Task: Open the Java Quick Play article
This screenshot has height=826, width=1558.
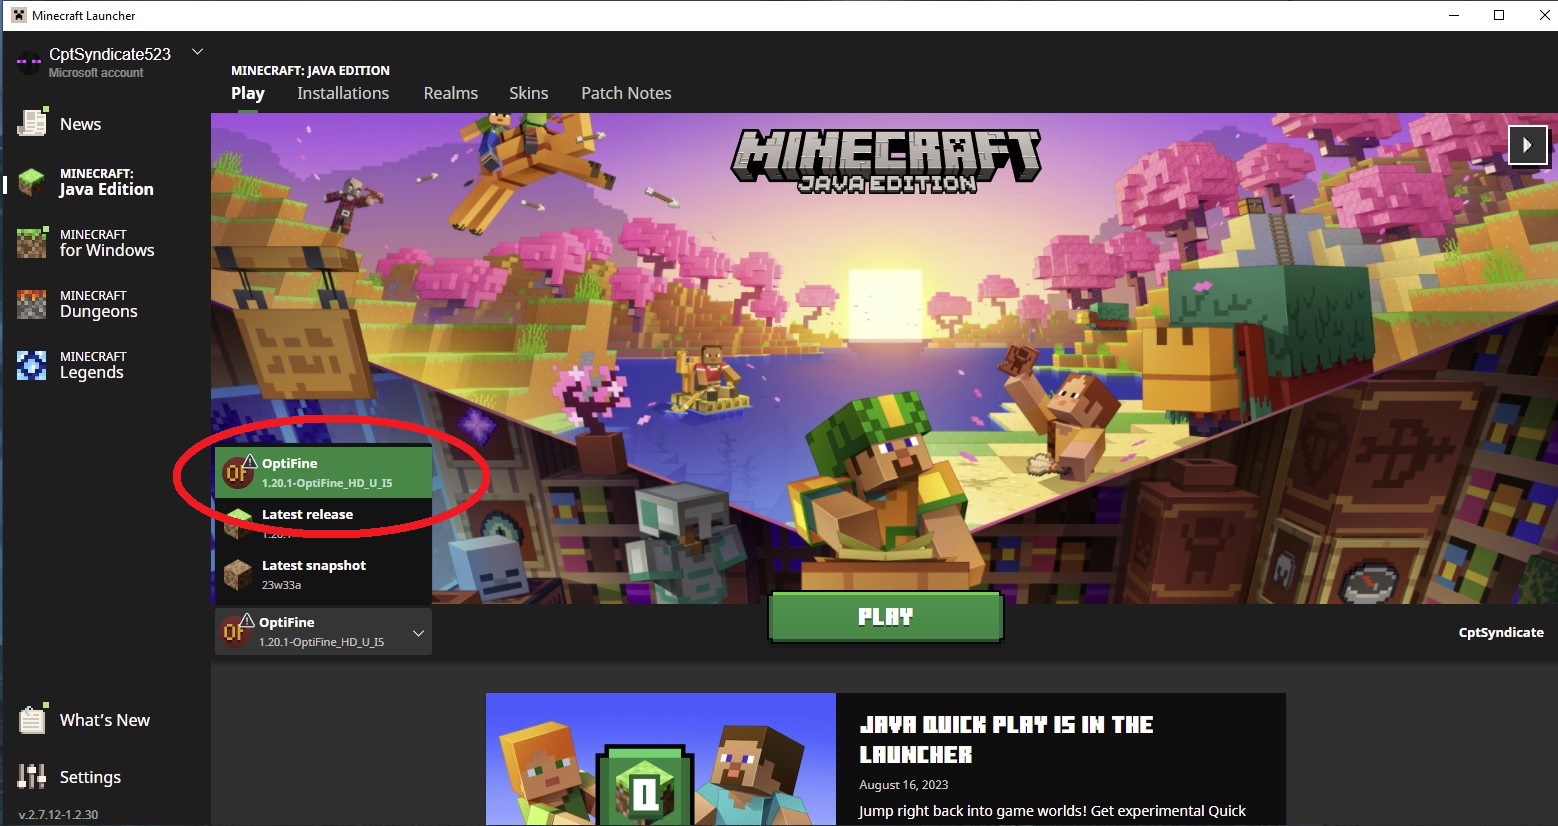Action: [x=1006, y=738]
